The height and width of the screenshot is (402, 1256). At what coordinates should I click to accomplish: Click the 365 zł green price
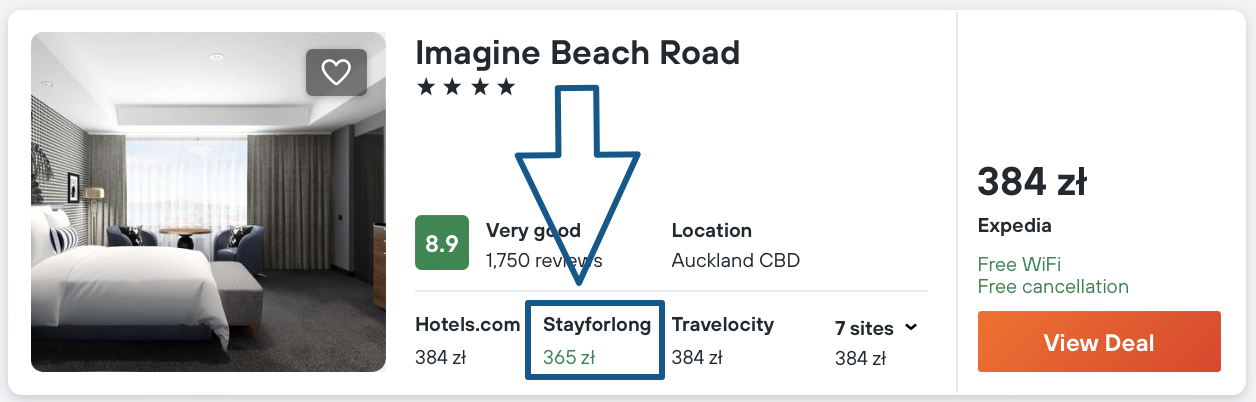coord(569,357)
